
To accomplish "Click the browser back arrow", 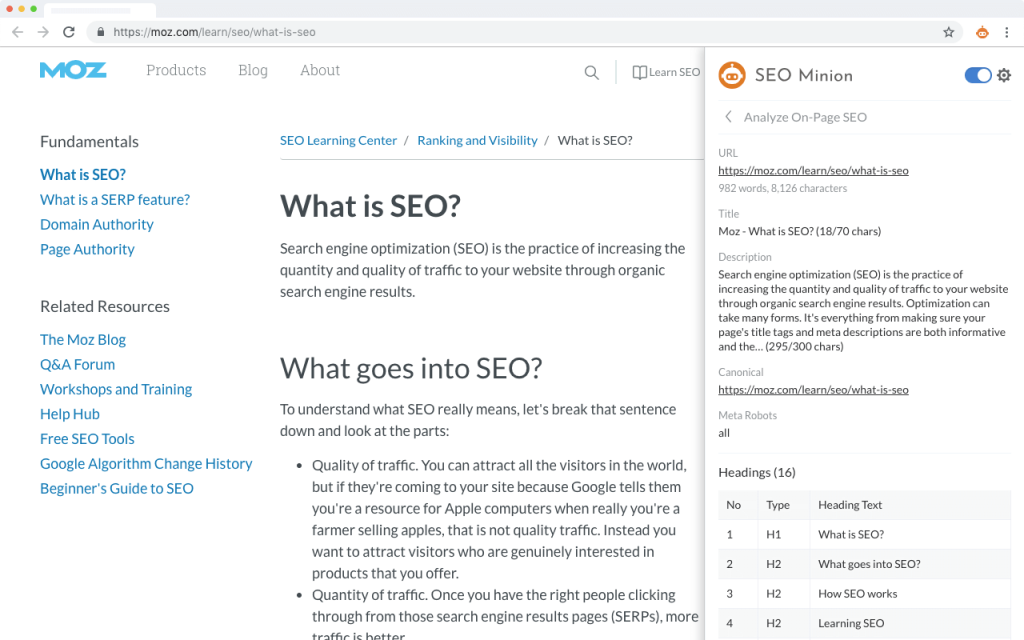I will click(16, 31).
